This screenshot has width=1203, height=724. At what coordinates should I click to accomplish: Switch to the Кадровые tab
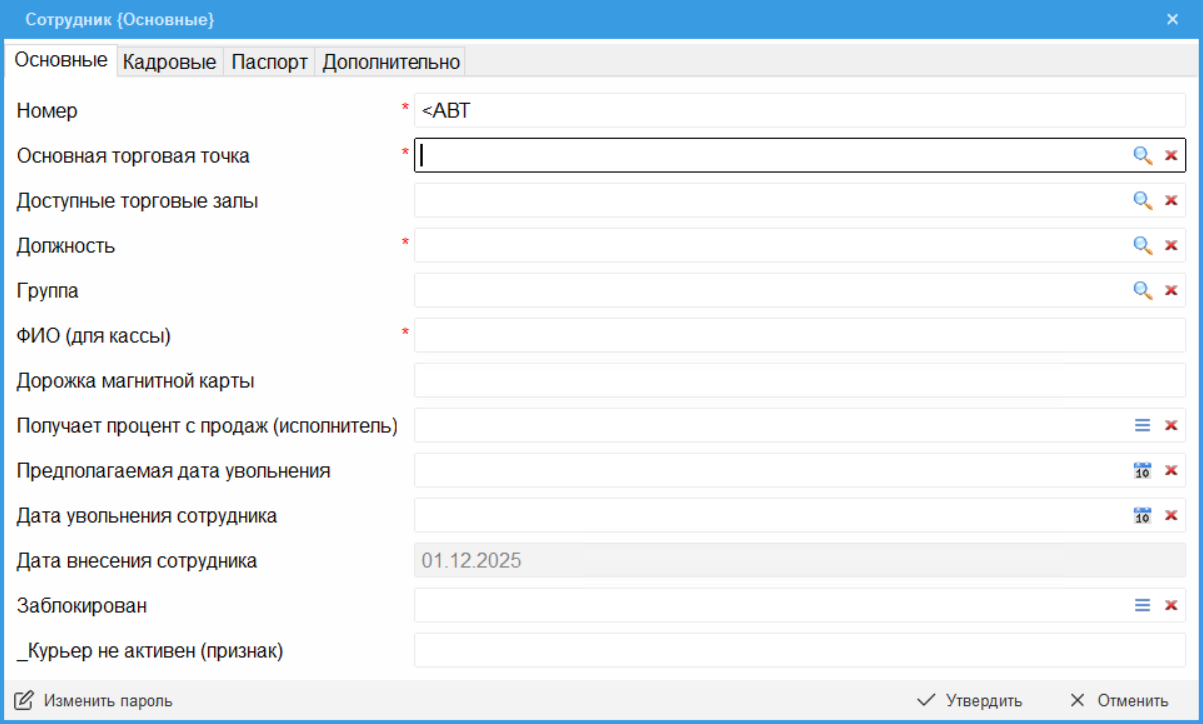click(169, 62)
